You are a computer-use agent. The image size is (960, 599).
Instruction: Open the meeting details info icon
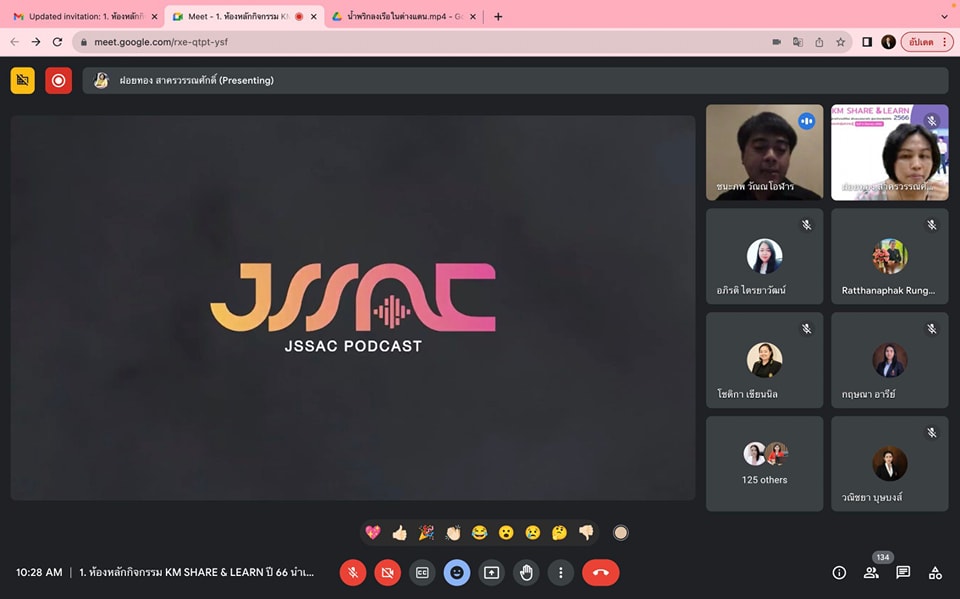(839, 573)
